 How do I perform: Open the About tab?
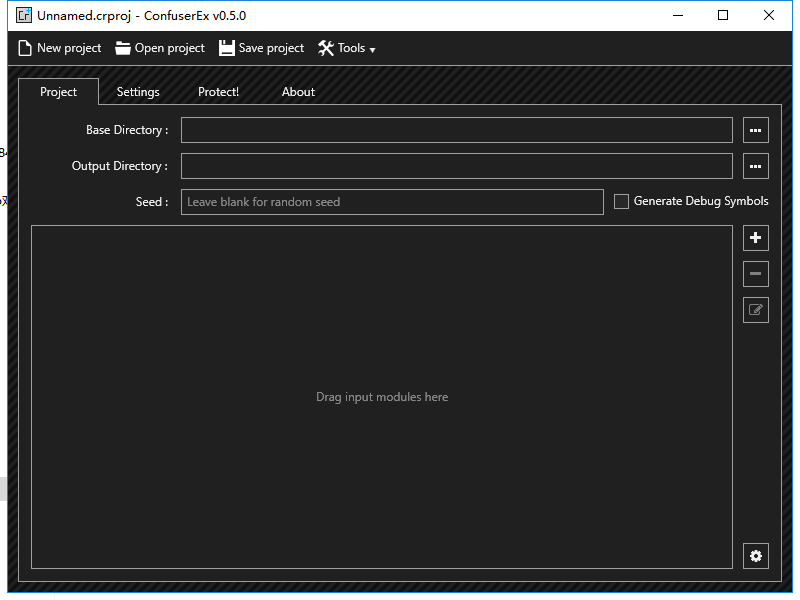click(298, 92)
